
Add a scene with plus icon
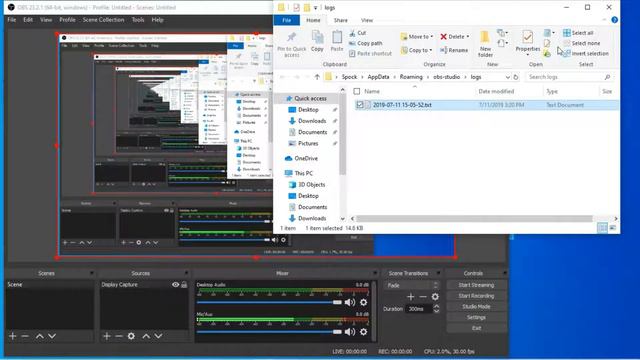coord(13,336)
